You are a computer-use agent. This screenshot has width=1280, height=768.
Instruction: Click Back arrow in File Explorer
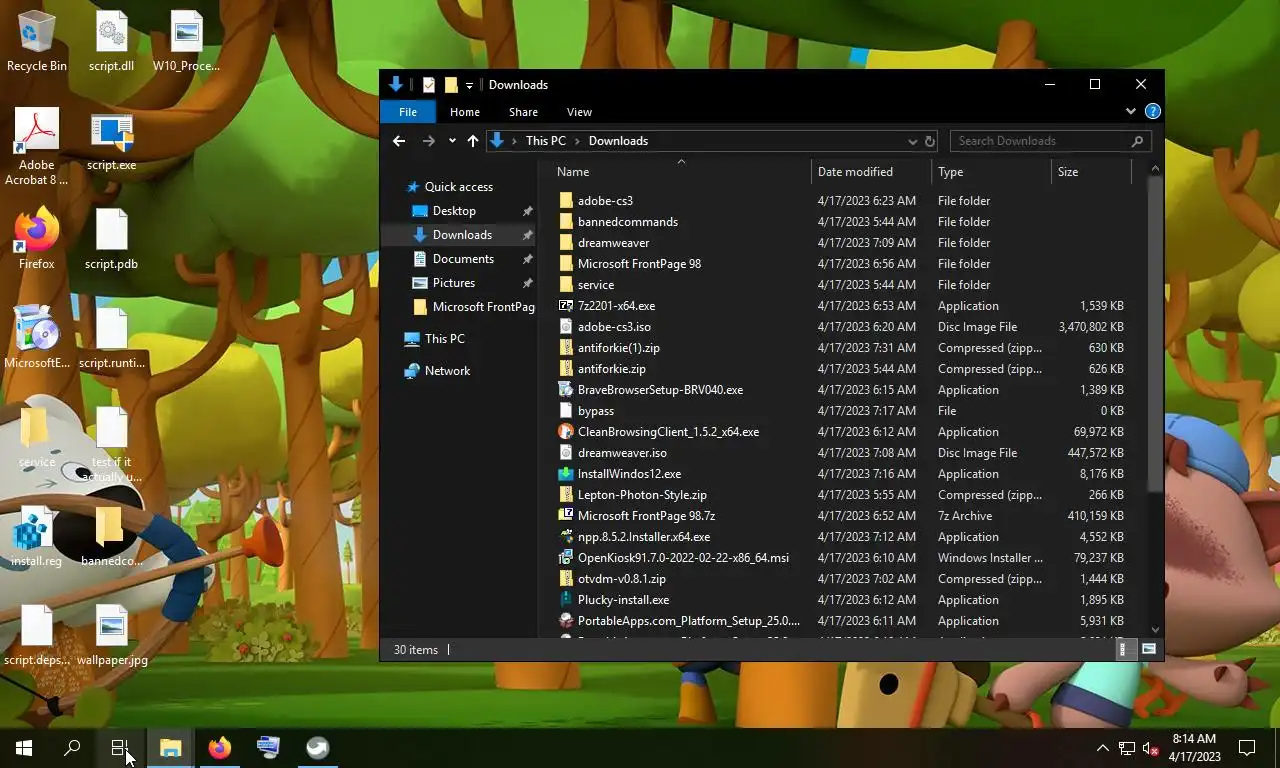[x=398, y=141]
